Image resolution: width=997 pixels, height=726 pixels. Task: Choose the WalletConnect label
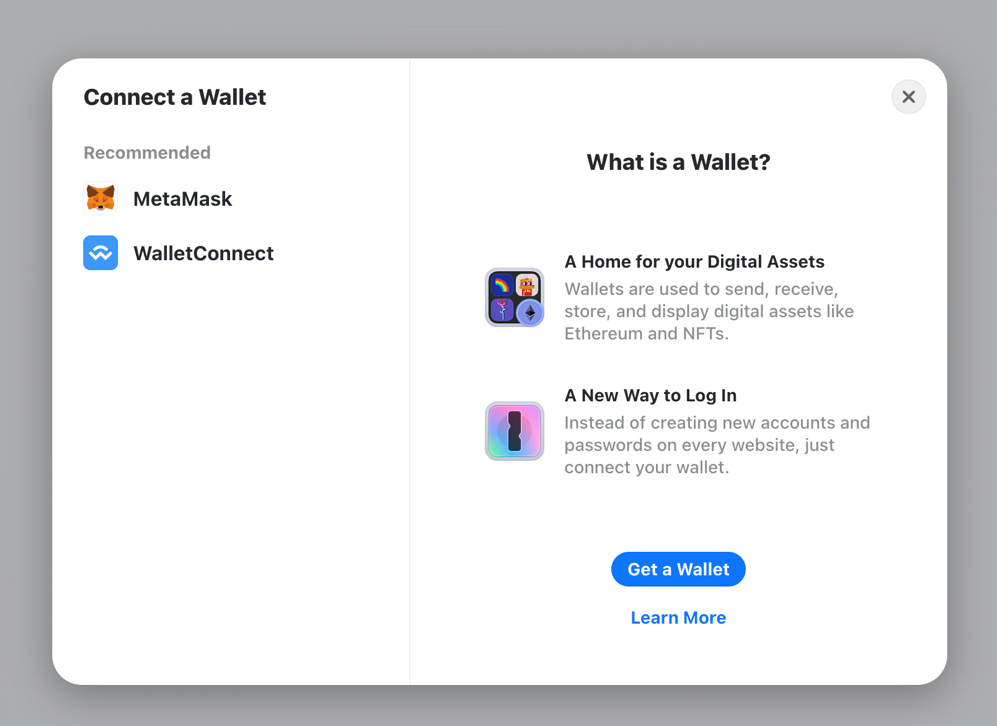[203, 253]
